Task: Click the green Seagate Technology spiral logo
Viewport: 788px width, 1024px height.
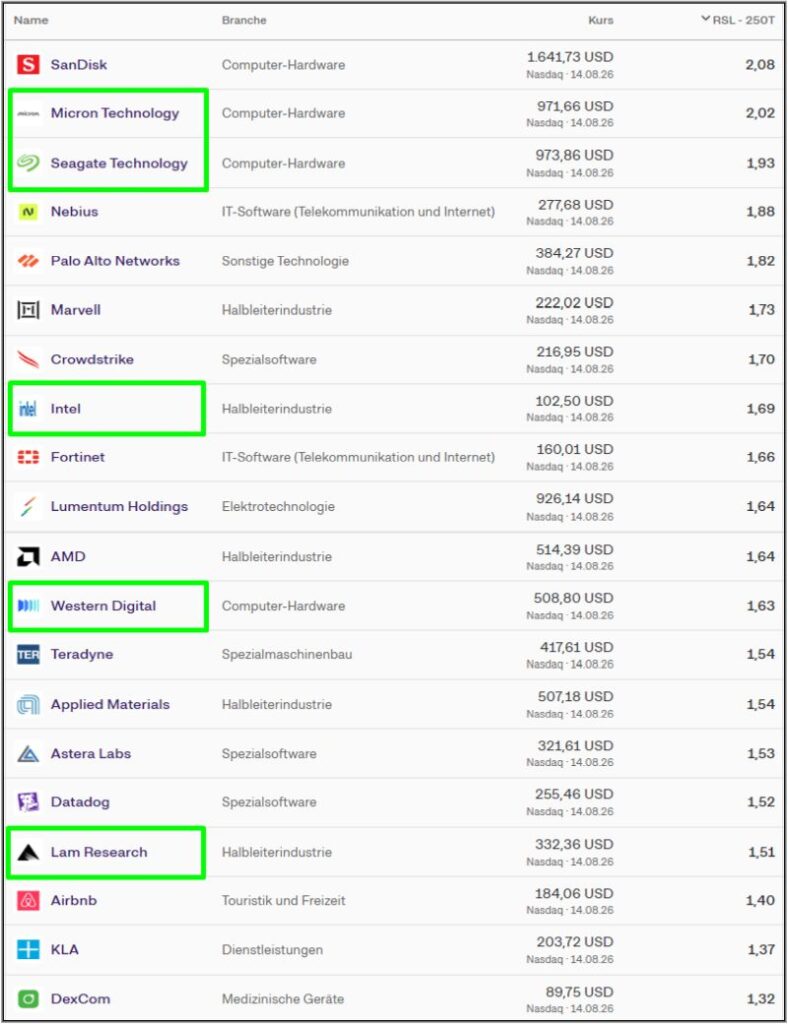Action: (x=28, y=163)
